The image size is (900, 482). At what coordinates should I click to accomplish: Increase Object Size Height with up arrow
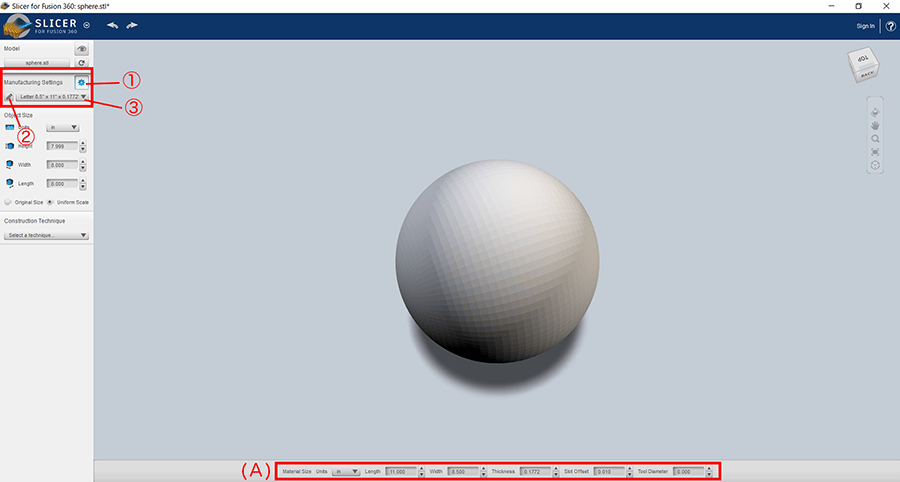tap(83, 143)
